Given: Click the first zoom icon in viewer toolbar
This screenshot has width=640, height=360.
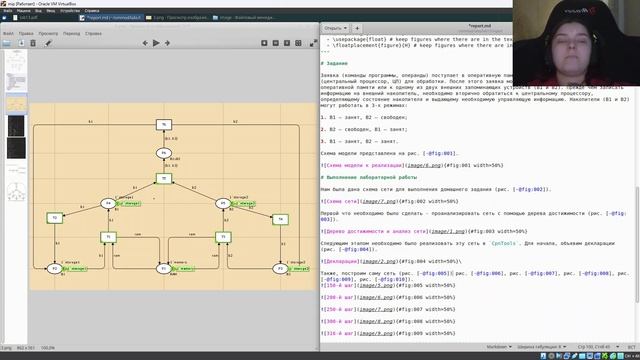Looking at the screenshot, I should click(264, 43).
